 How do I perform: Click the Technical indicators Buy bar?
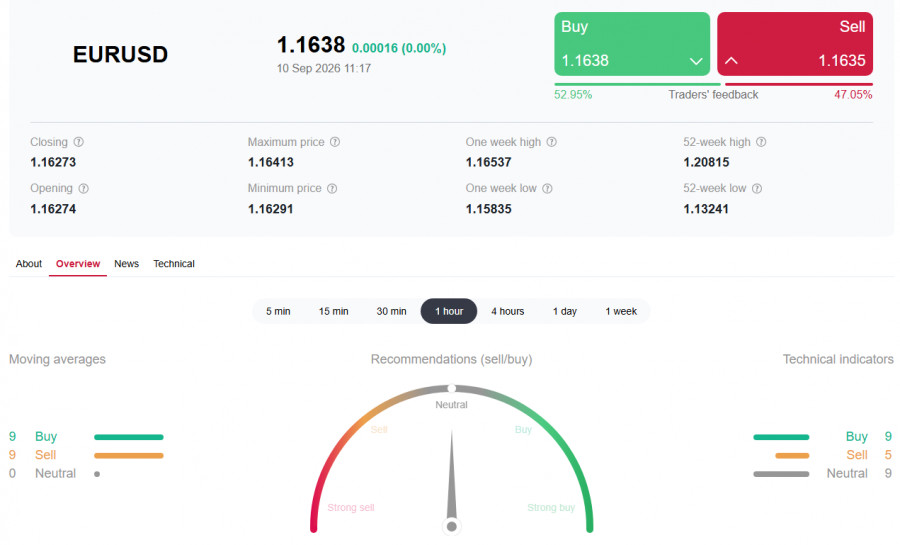(x=781, y=437)
